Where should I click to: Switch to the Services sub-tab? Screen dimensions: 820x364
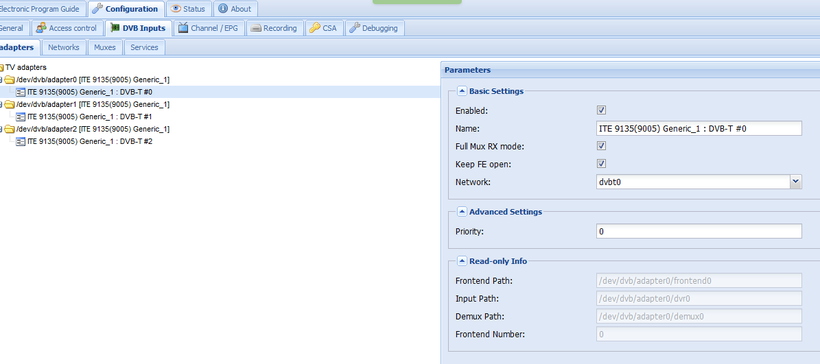pos(144,48)
